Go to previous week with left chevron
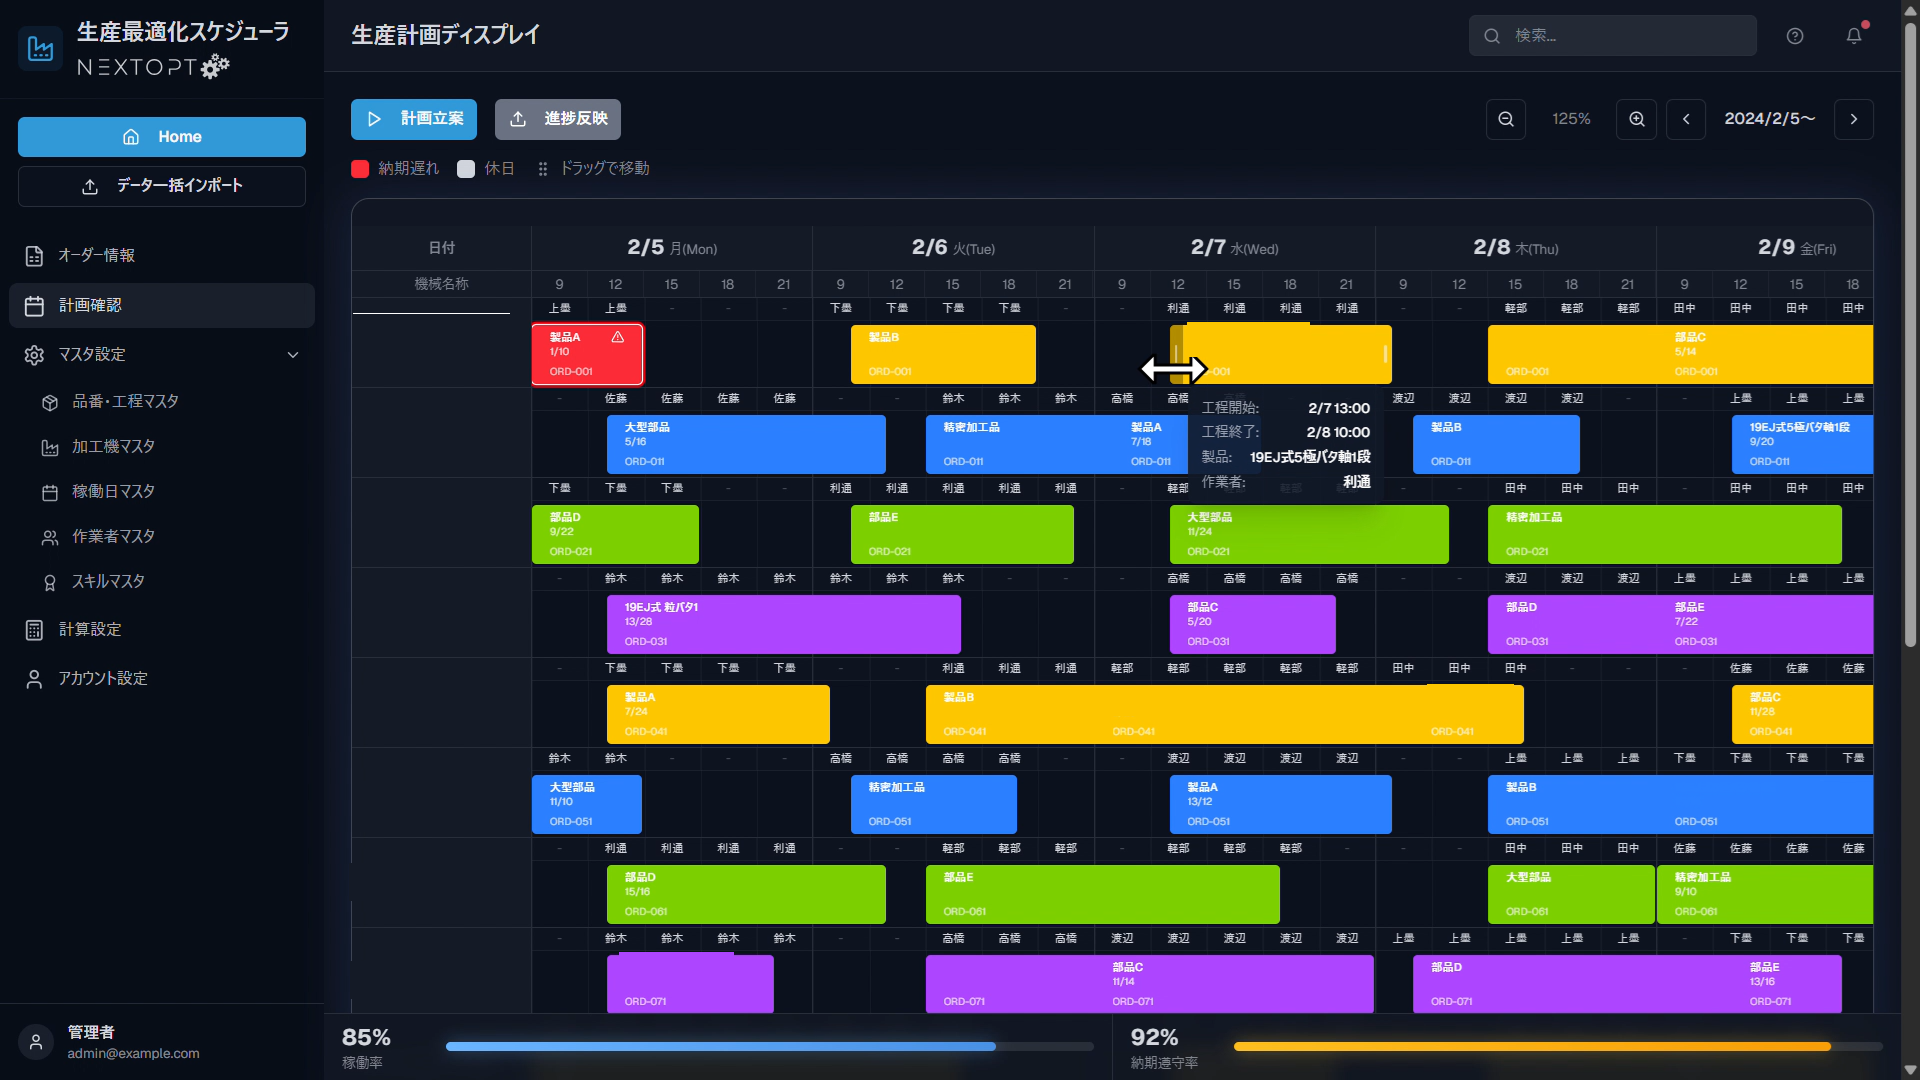Image resolution: width=1920 pixels, height=1080 pixels. tap(1686, 119)
